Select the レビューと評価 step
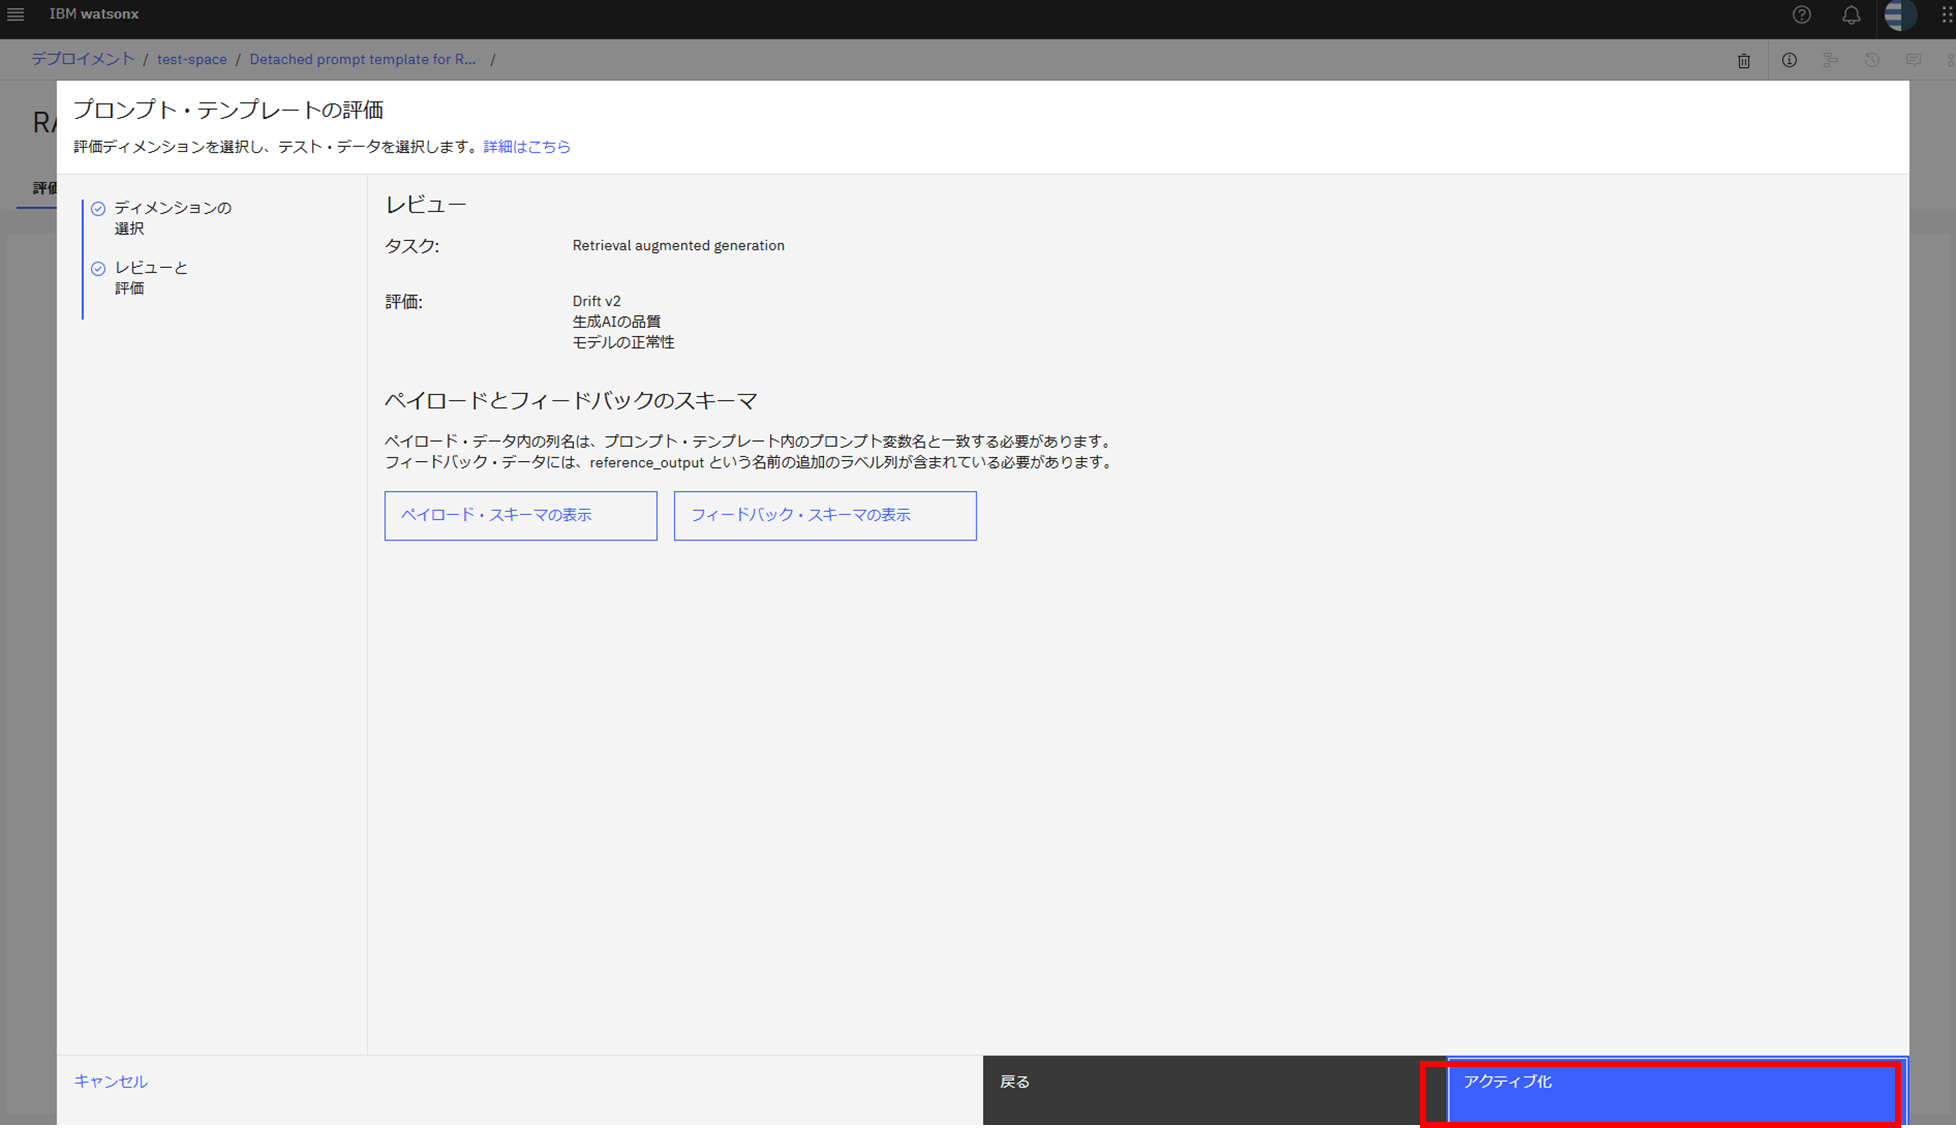The width and height of the screenshot is (1956, 1128). coord(150,277)
